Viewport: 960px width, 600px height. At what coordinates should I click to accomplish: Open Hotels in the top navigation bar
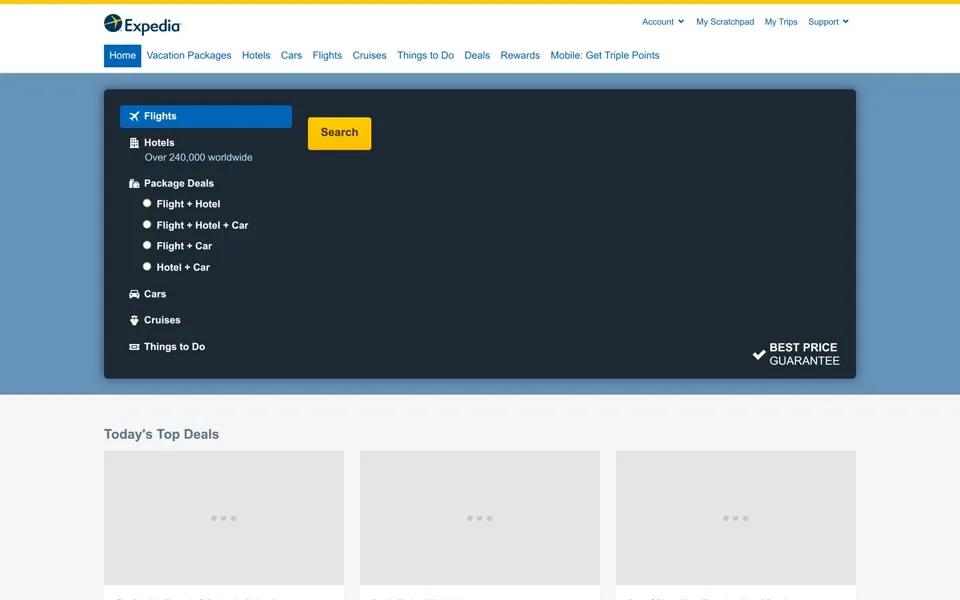click(256, 56)
